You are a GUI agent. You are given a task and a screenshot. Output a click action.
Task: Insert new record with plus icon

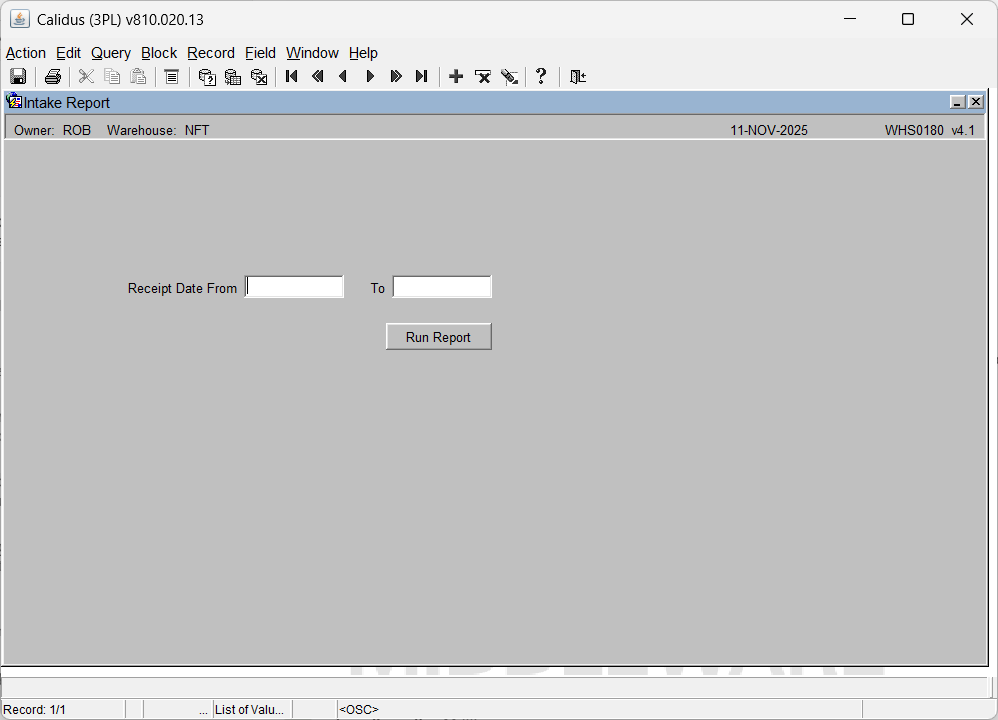pyautogui.click(x=456, y=77)
